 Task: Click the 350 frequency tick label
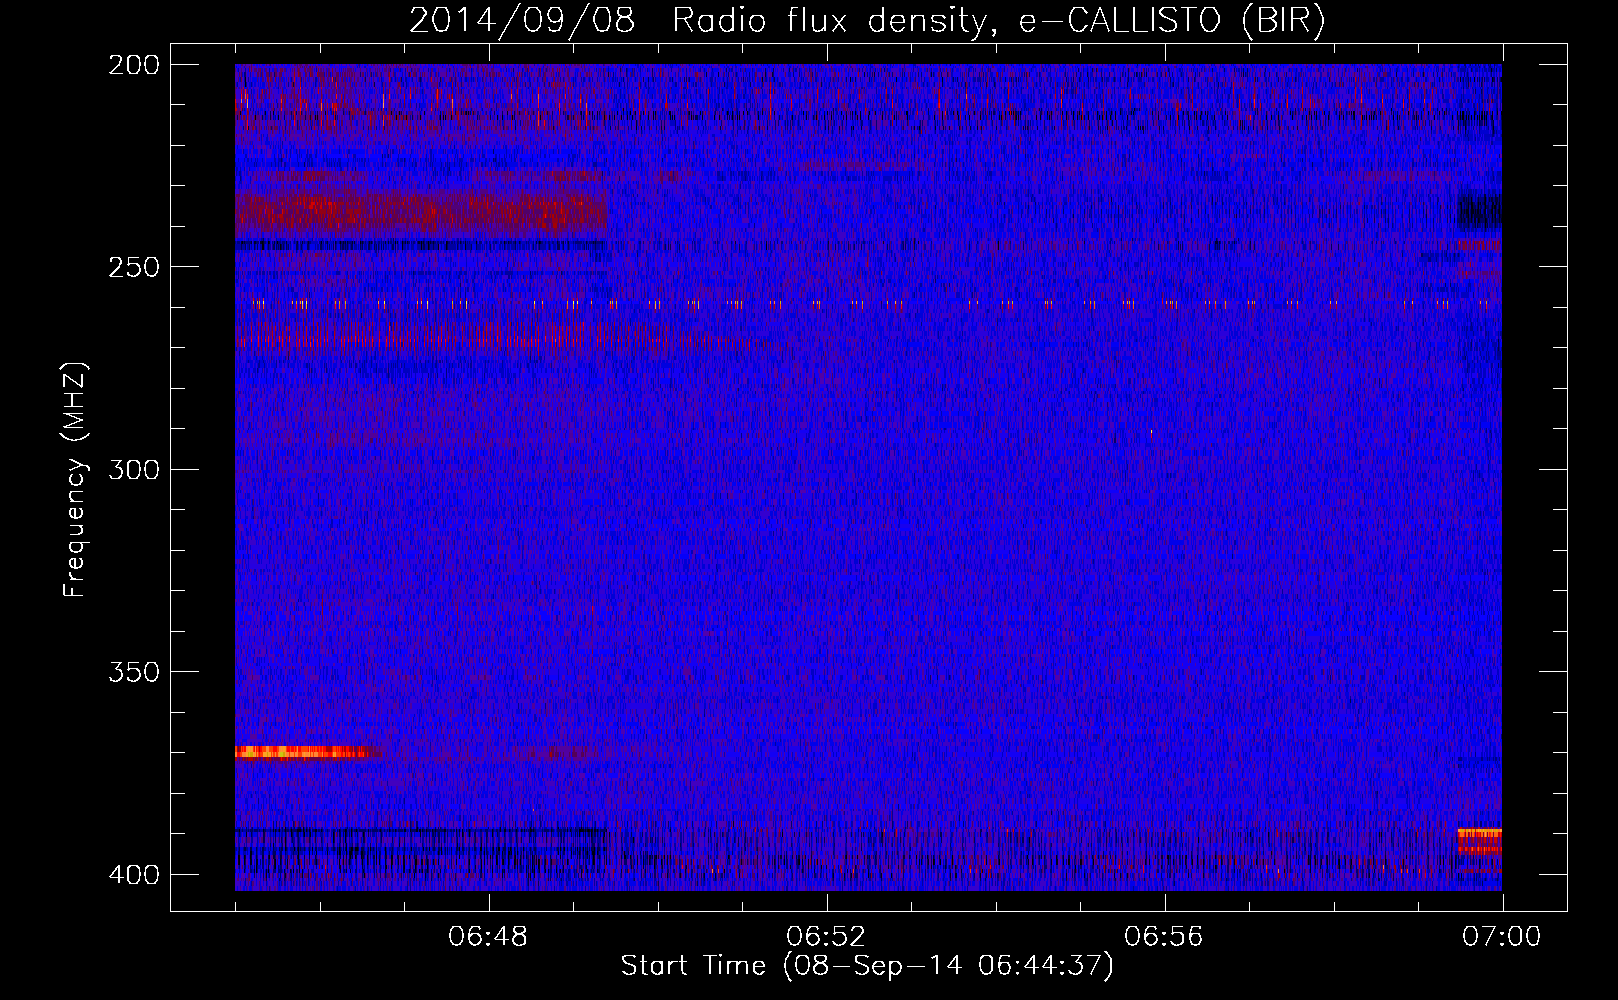point(134,672)
